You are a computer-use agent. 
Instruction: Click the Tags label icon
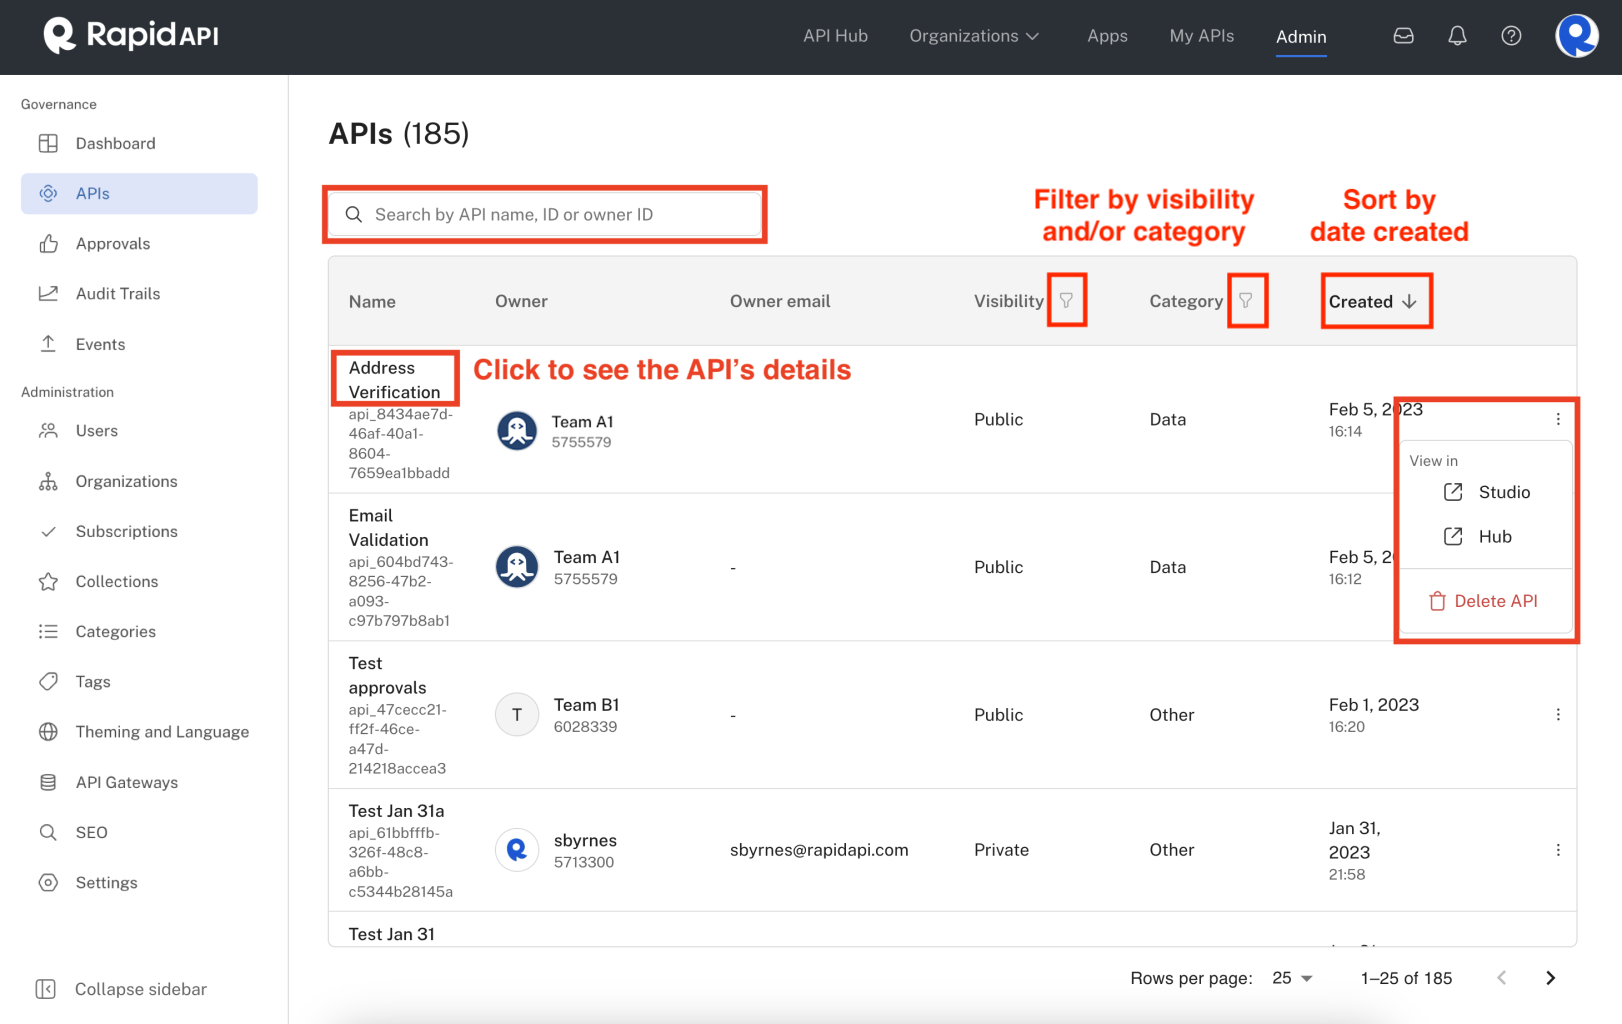coord(48,681)
